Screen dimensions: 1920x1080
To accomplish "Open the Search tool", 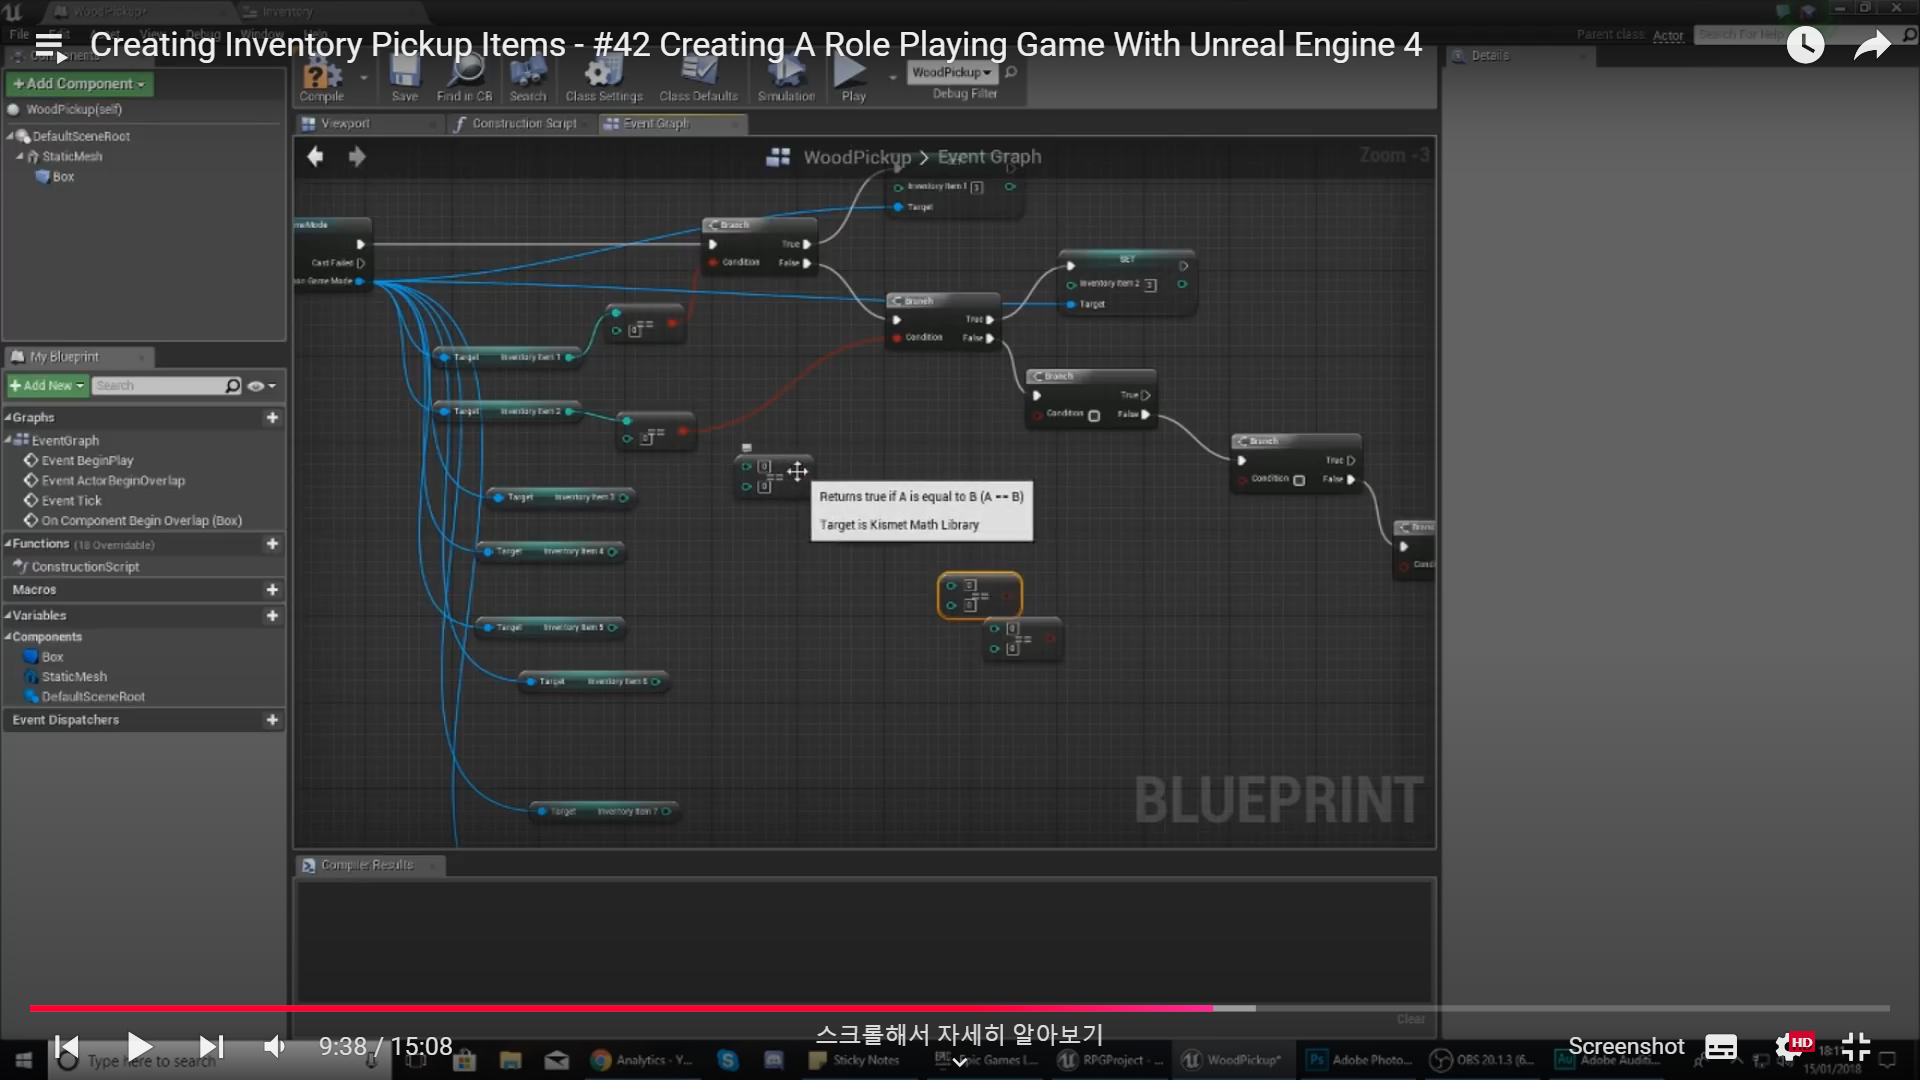I will click(527, 78).
